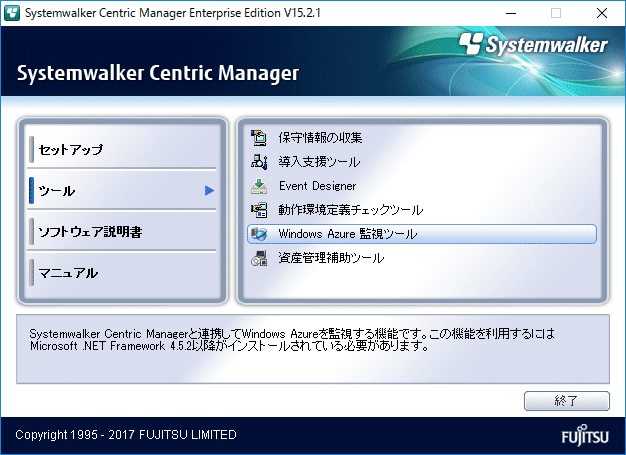626x455 pixels.
Task: Click the 終了 button to exit
Action: pos(567,401)
